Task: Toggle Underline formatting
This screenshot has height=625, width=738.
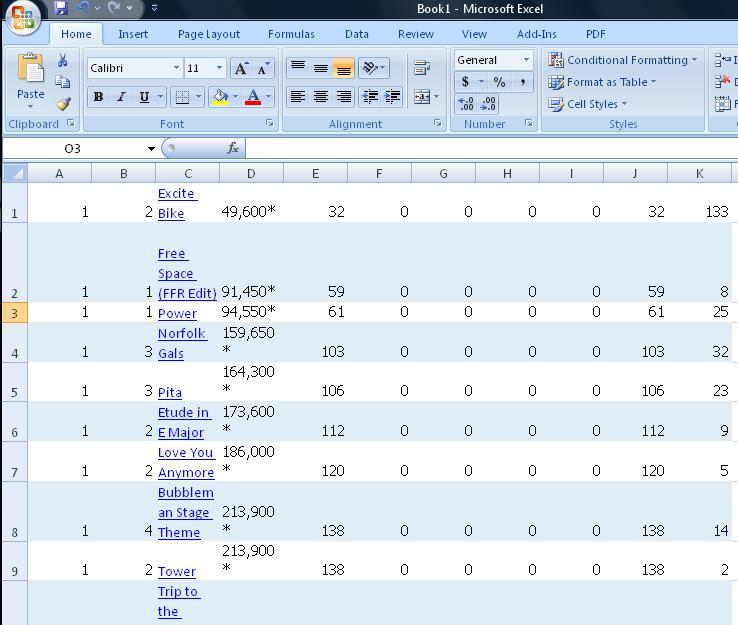Action: pos(144,97)
